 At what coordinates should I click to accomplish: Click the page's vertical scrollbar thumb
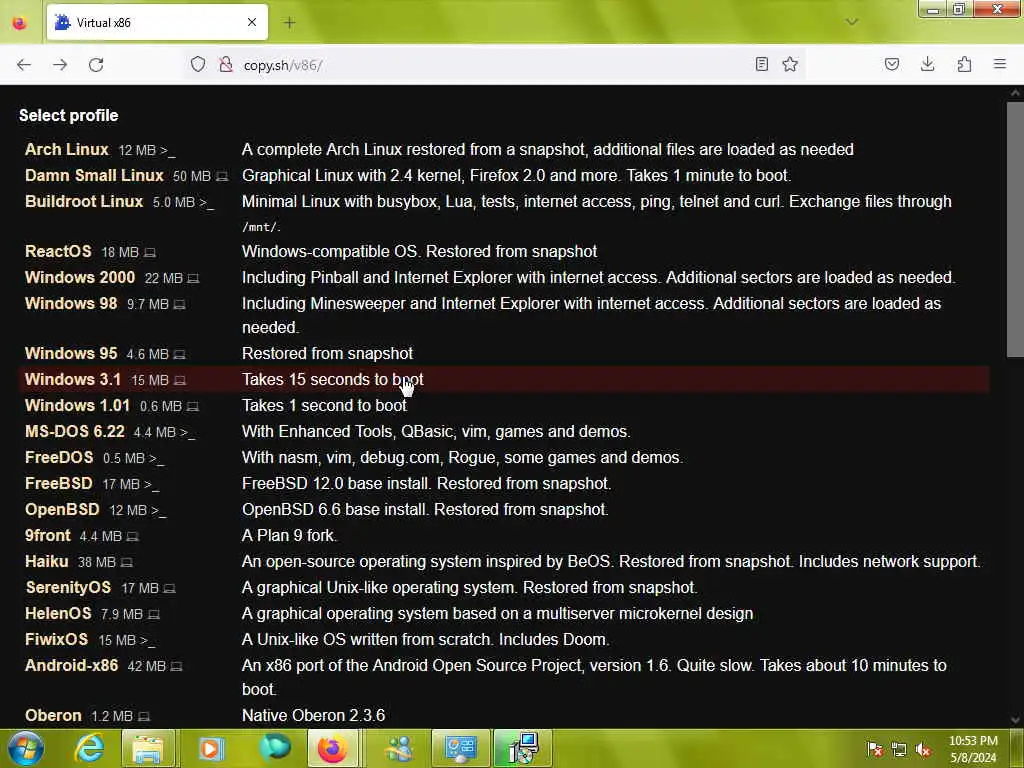pyautogui.click(x=1015, y=229)
